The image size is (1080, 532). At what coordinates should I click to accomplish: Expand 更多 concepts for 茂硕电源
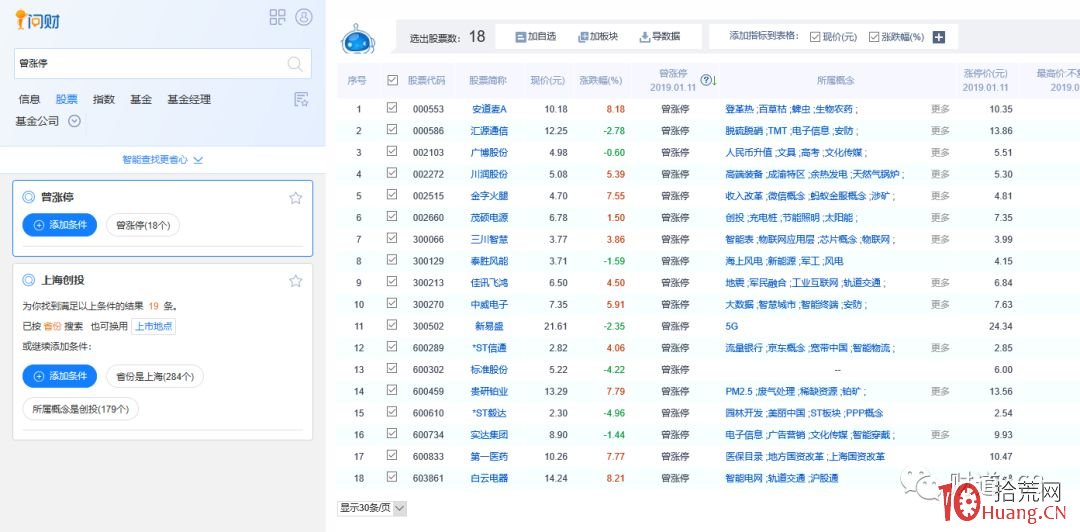[940, 218]
